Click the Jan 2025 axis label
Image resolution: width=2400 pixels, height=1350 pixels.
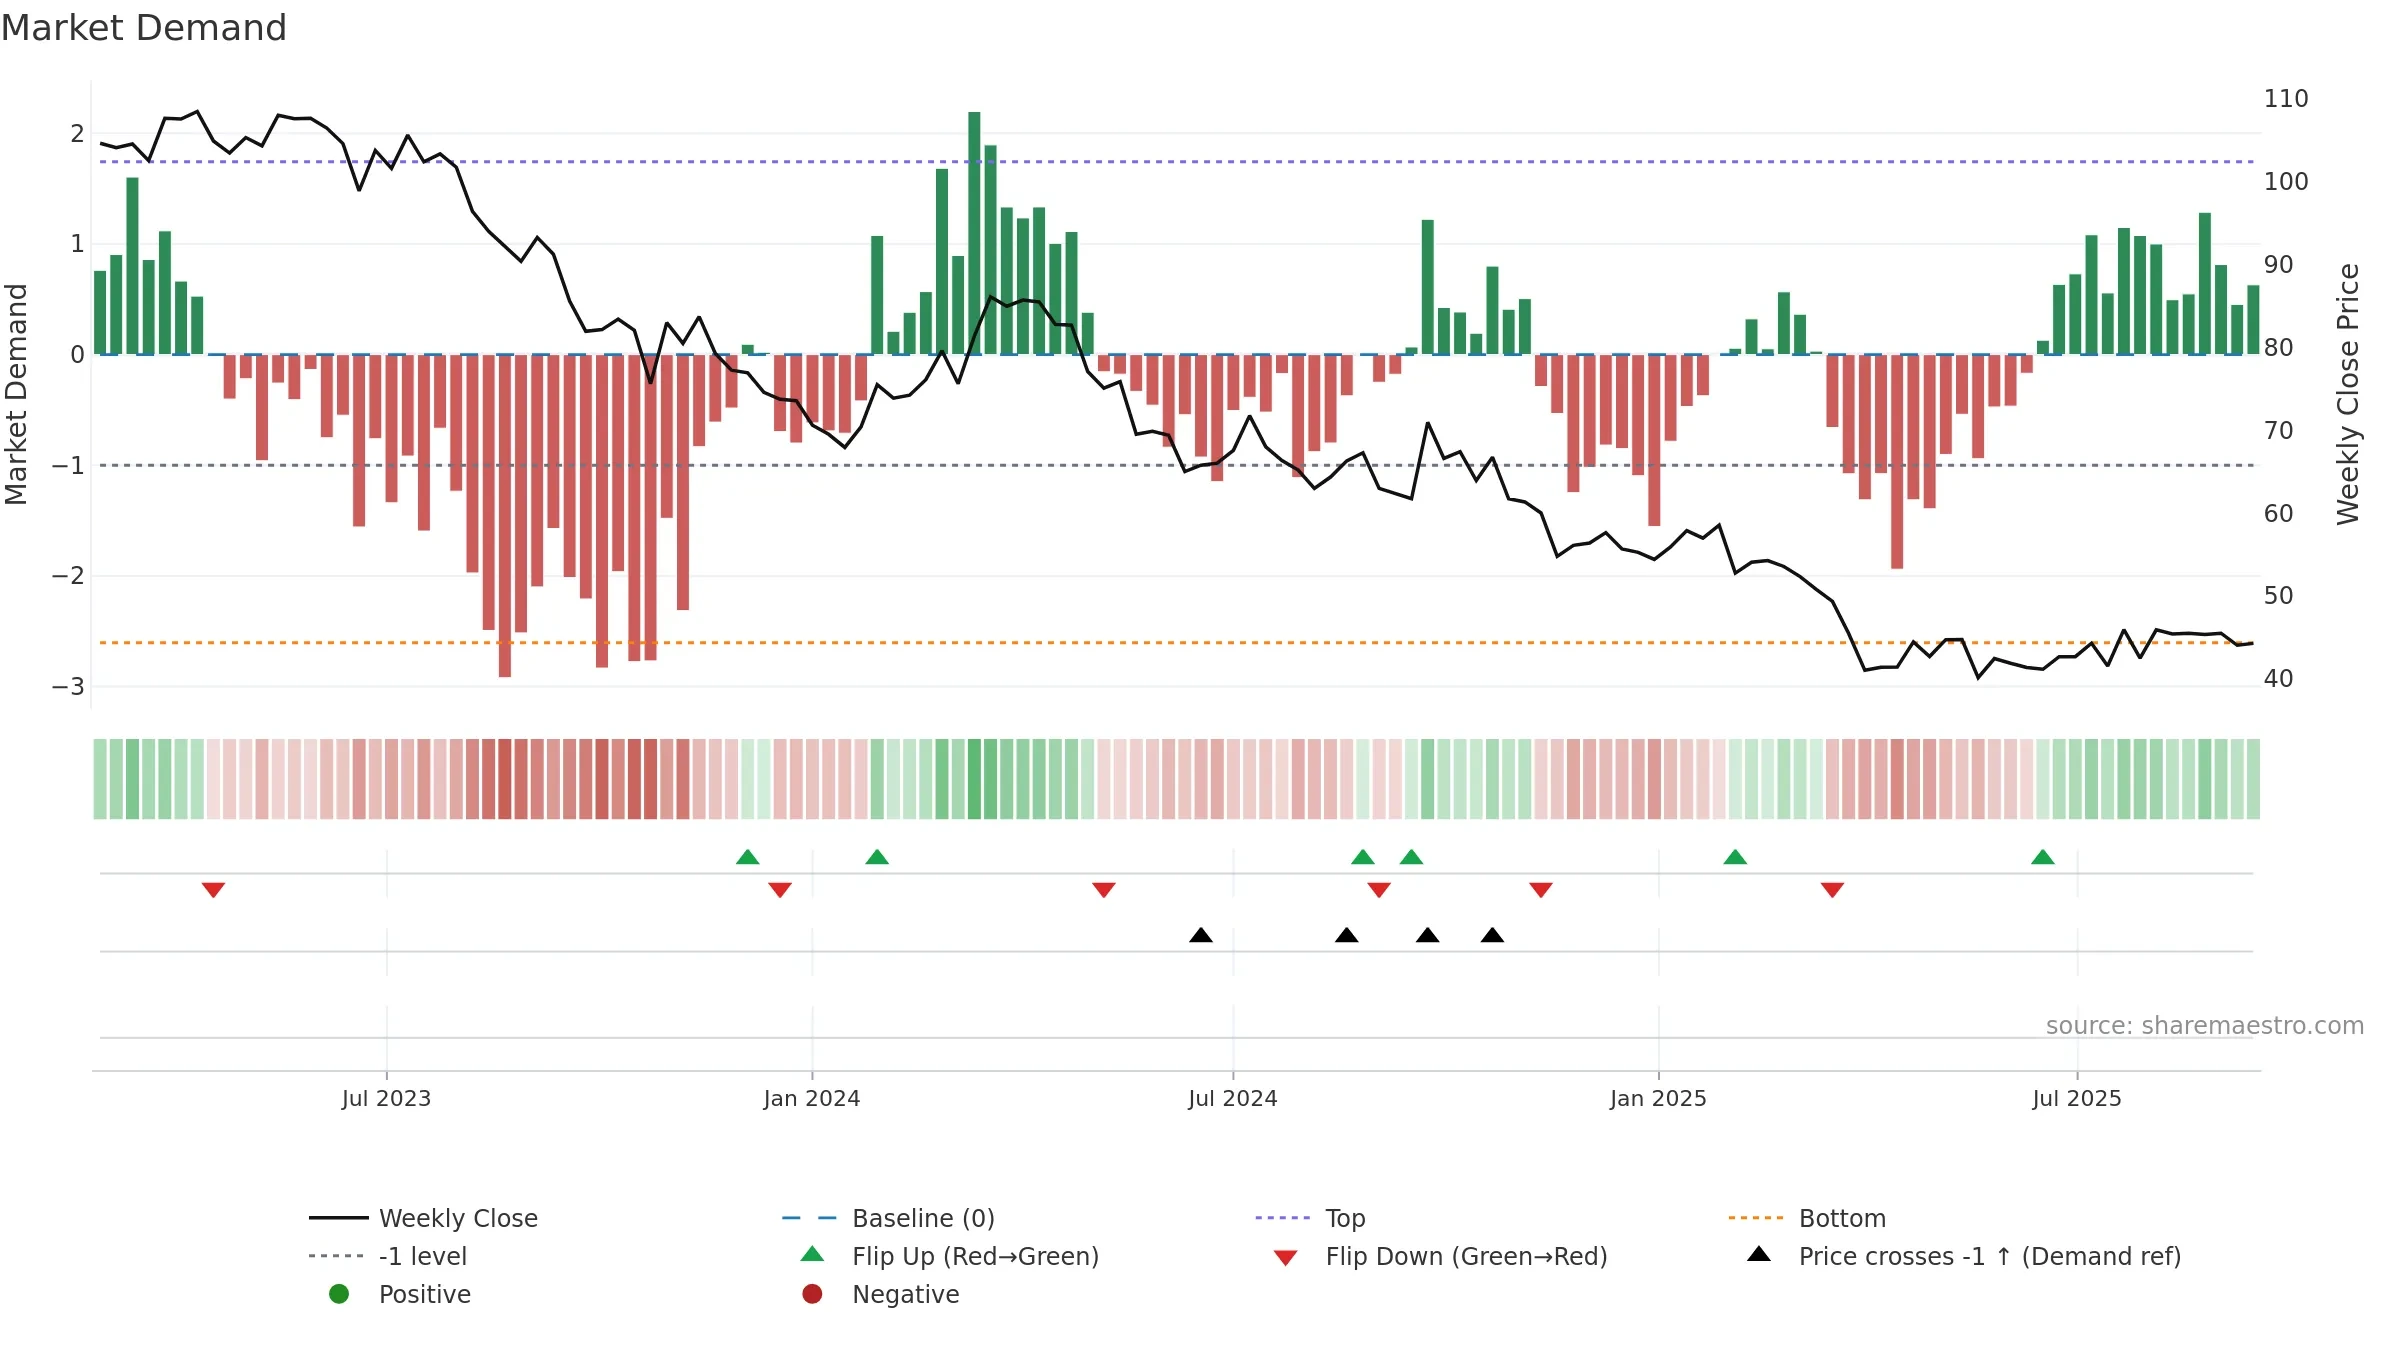pyautogui.click(x=1658, y=1099)
